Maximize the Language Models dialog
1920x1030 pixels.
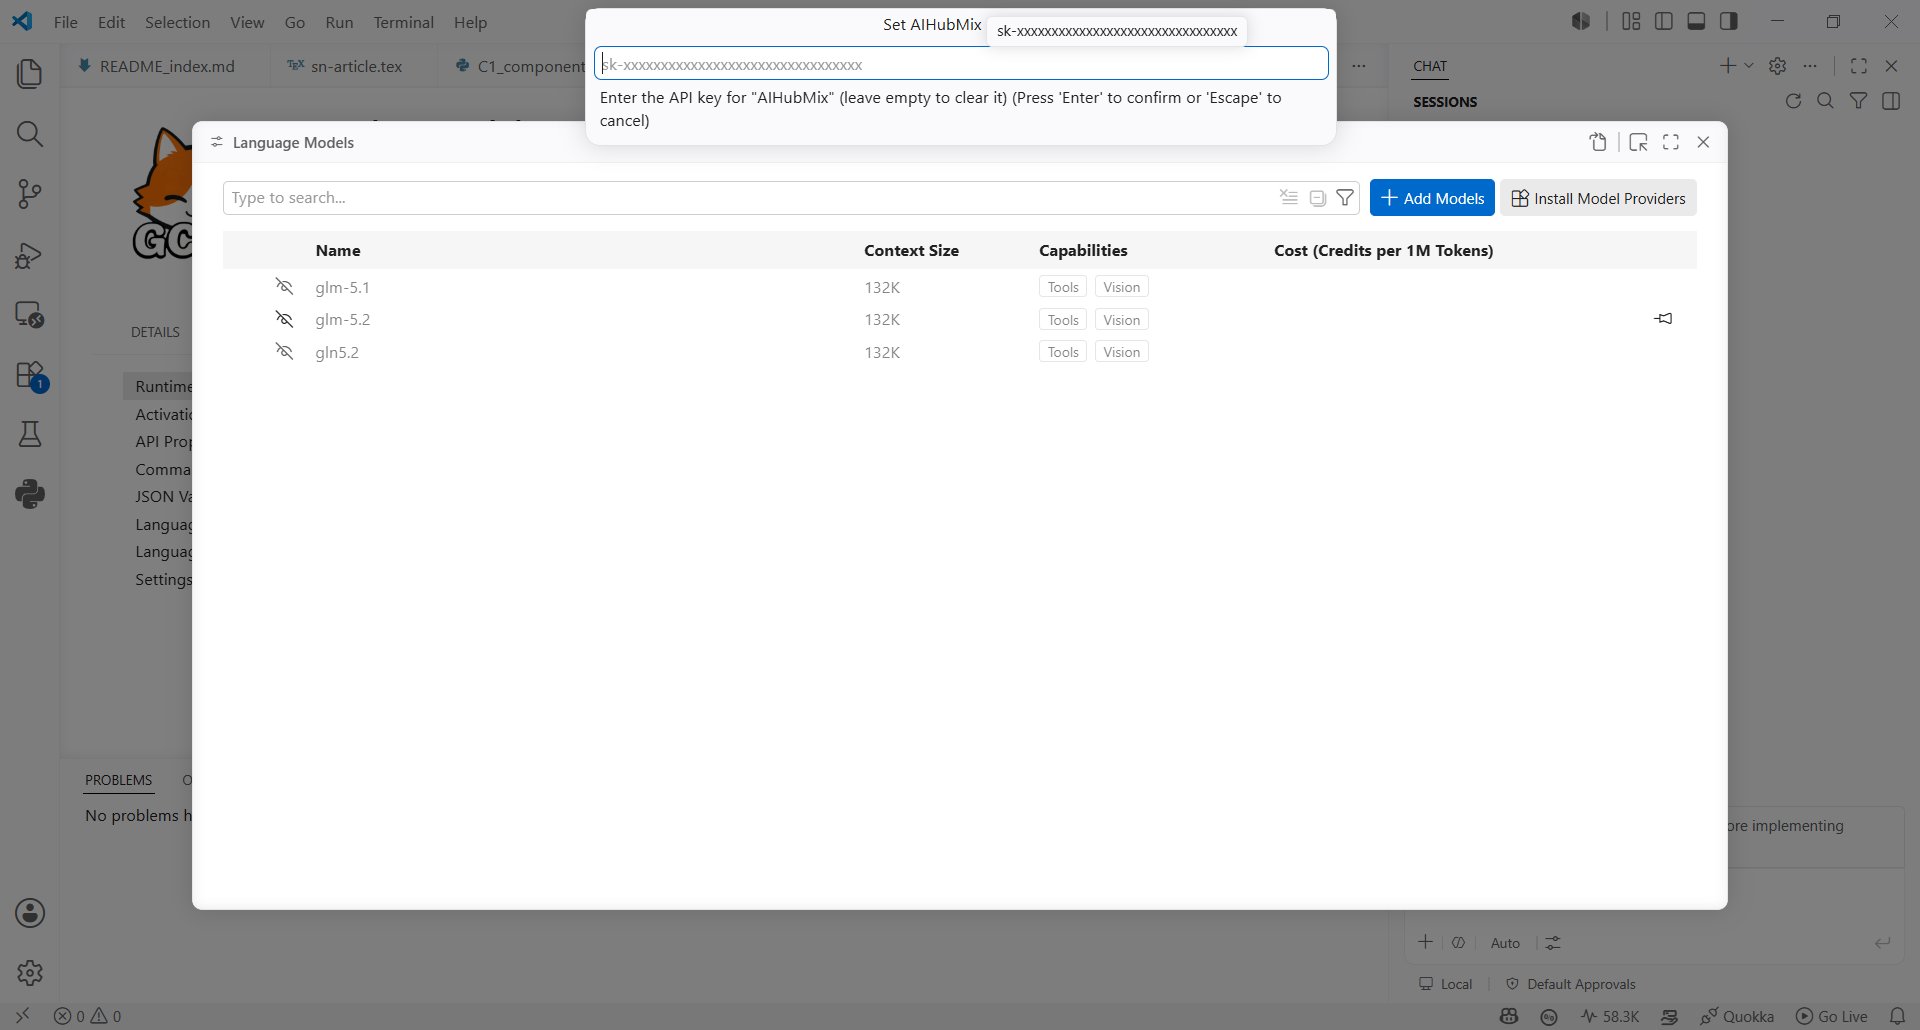(x=1671, y=142)
